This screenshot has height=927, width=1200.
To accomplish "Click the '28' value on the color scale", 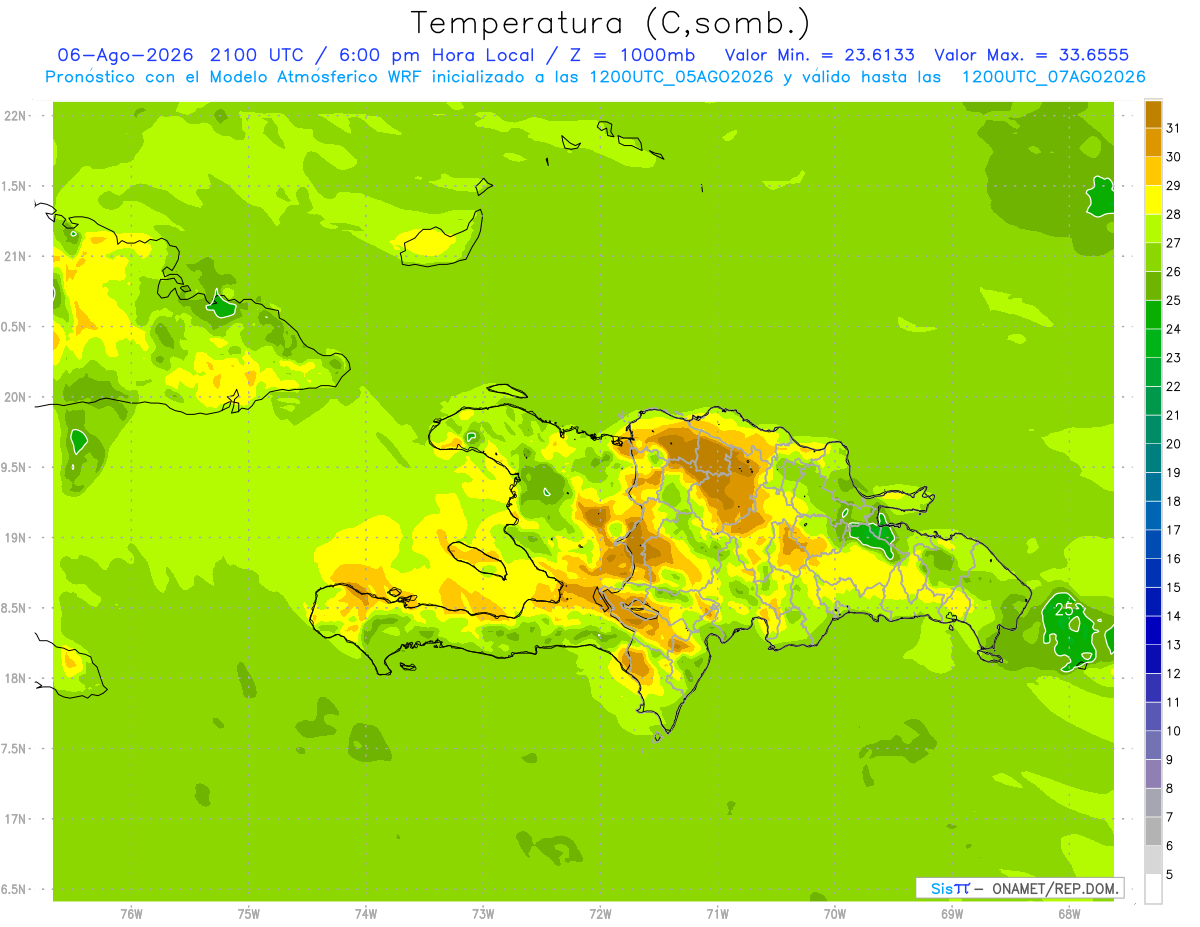I will pyautogui.click(x=1174, y=214).
